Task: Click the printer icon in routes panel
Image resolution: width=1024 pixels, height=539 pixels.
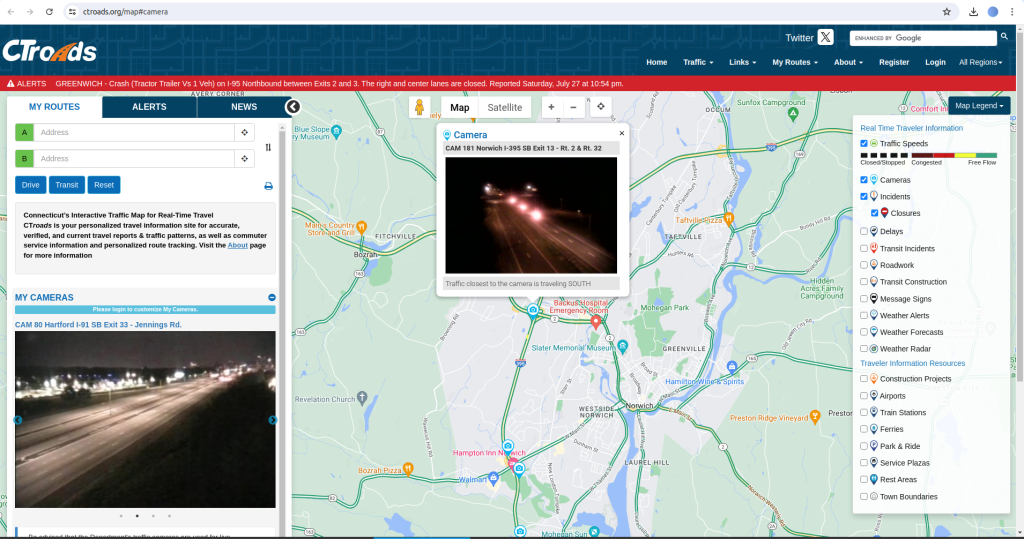Action: [268, 185]
